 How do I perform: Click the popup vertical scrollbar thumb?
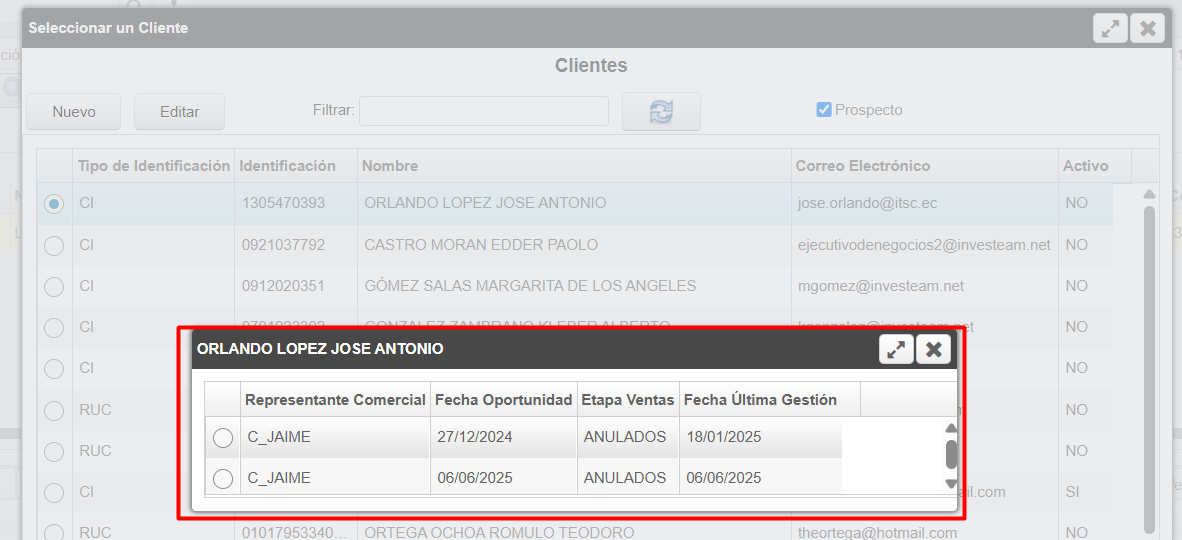pos(951,455)
